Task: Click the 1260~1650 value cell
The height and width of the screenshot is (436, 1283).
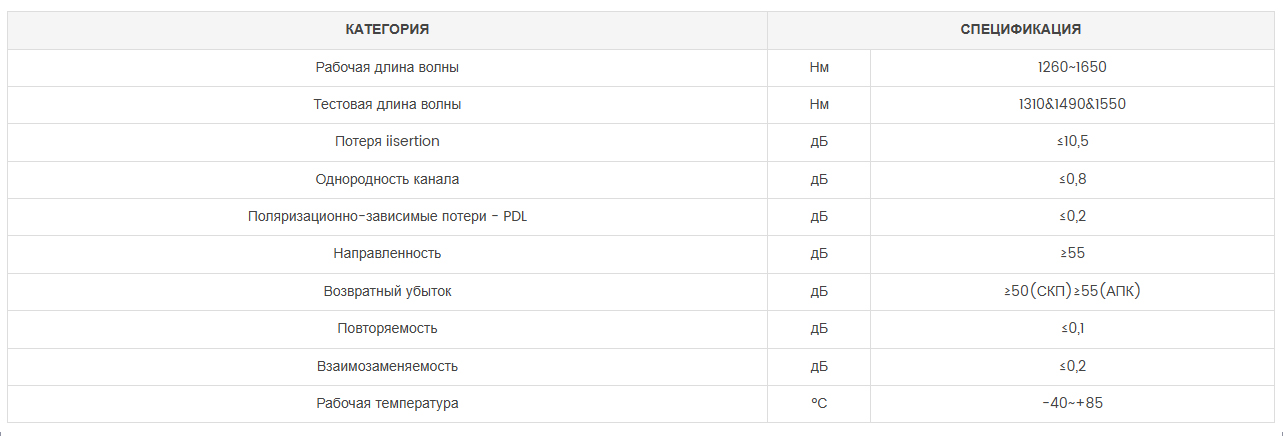Action: click(x=1072, y=68)
